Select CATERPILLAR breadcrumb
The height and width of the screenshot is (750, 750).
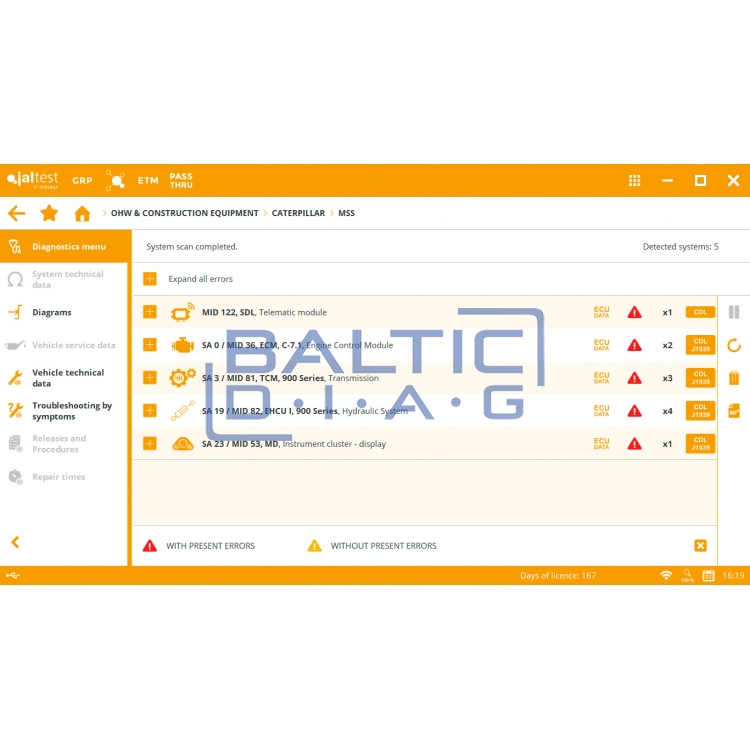click(298, 213)
